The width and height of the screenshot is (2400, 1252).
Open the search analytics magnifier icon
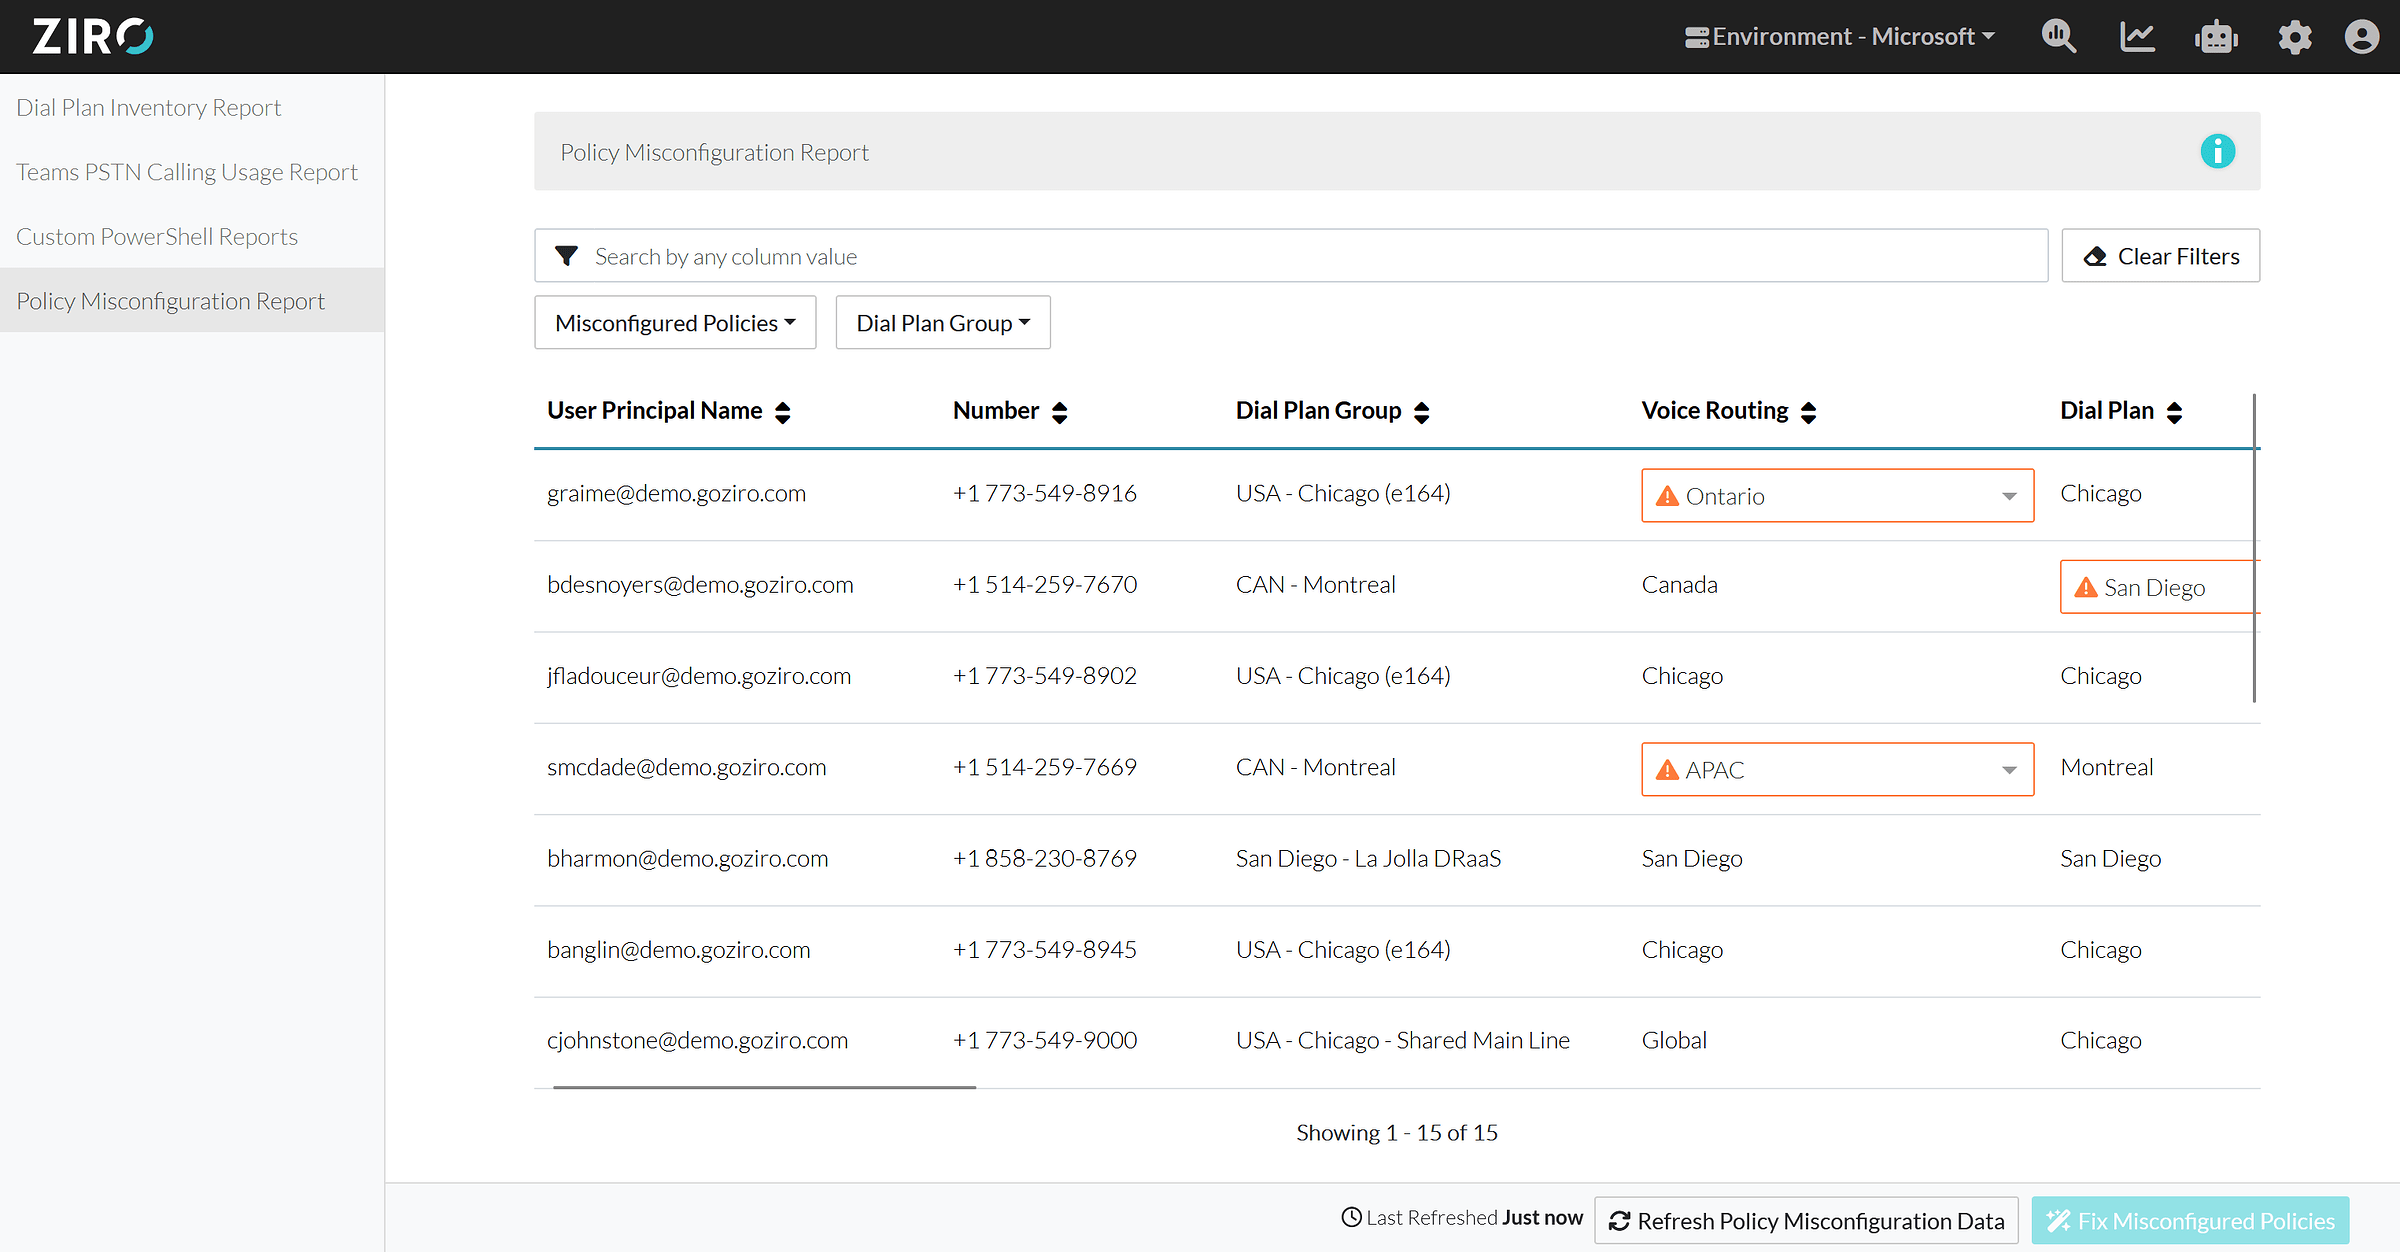coord(2058,37)
